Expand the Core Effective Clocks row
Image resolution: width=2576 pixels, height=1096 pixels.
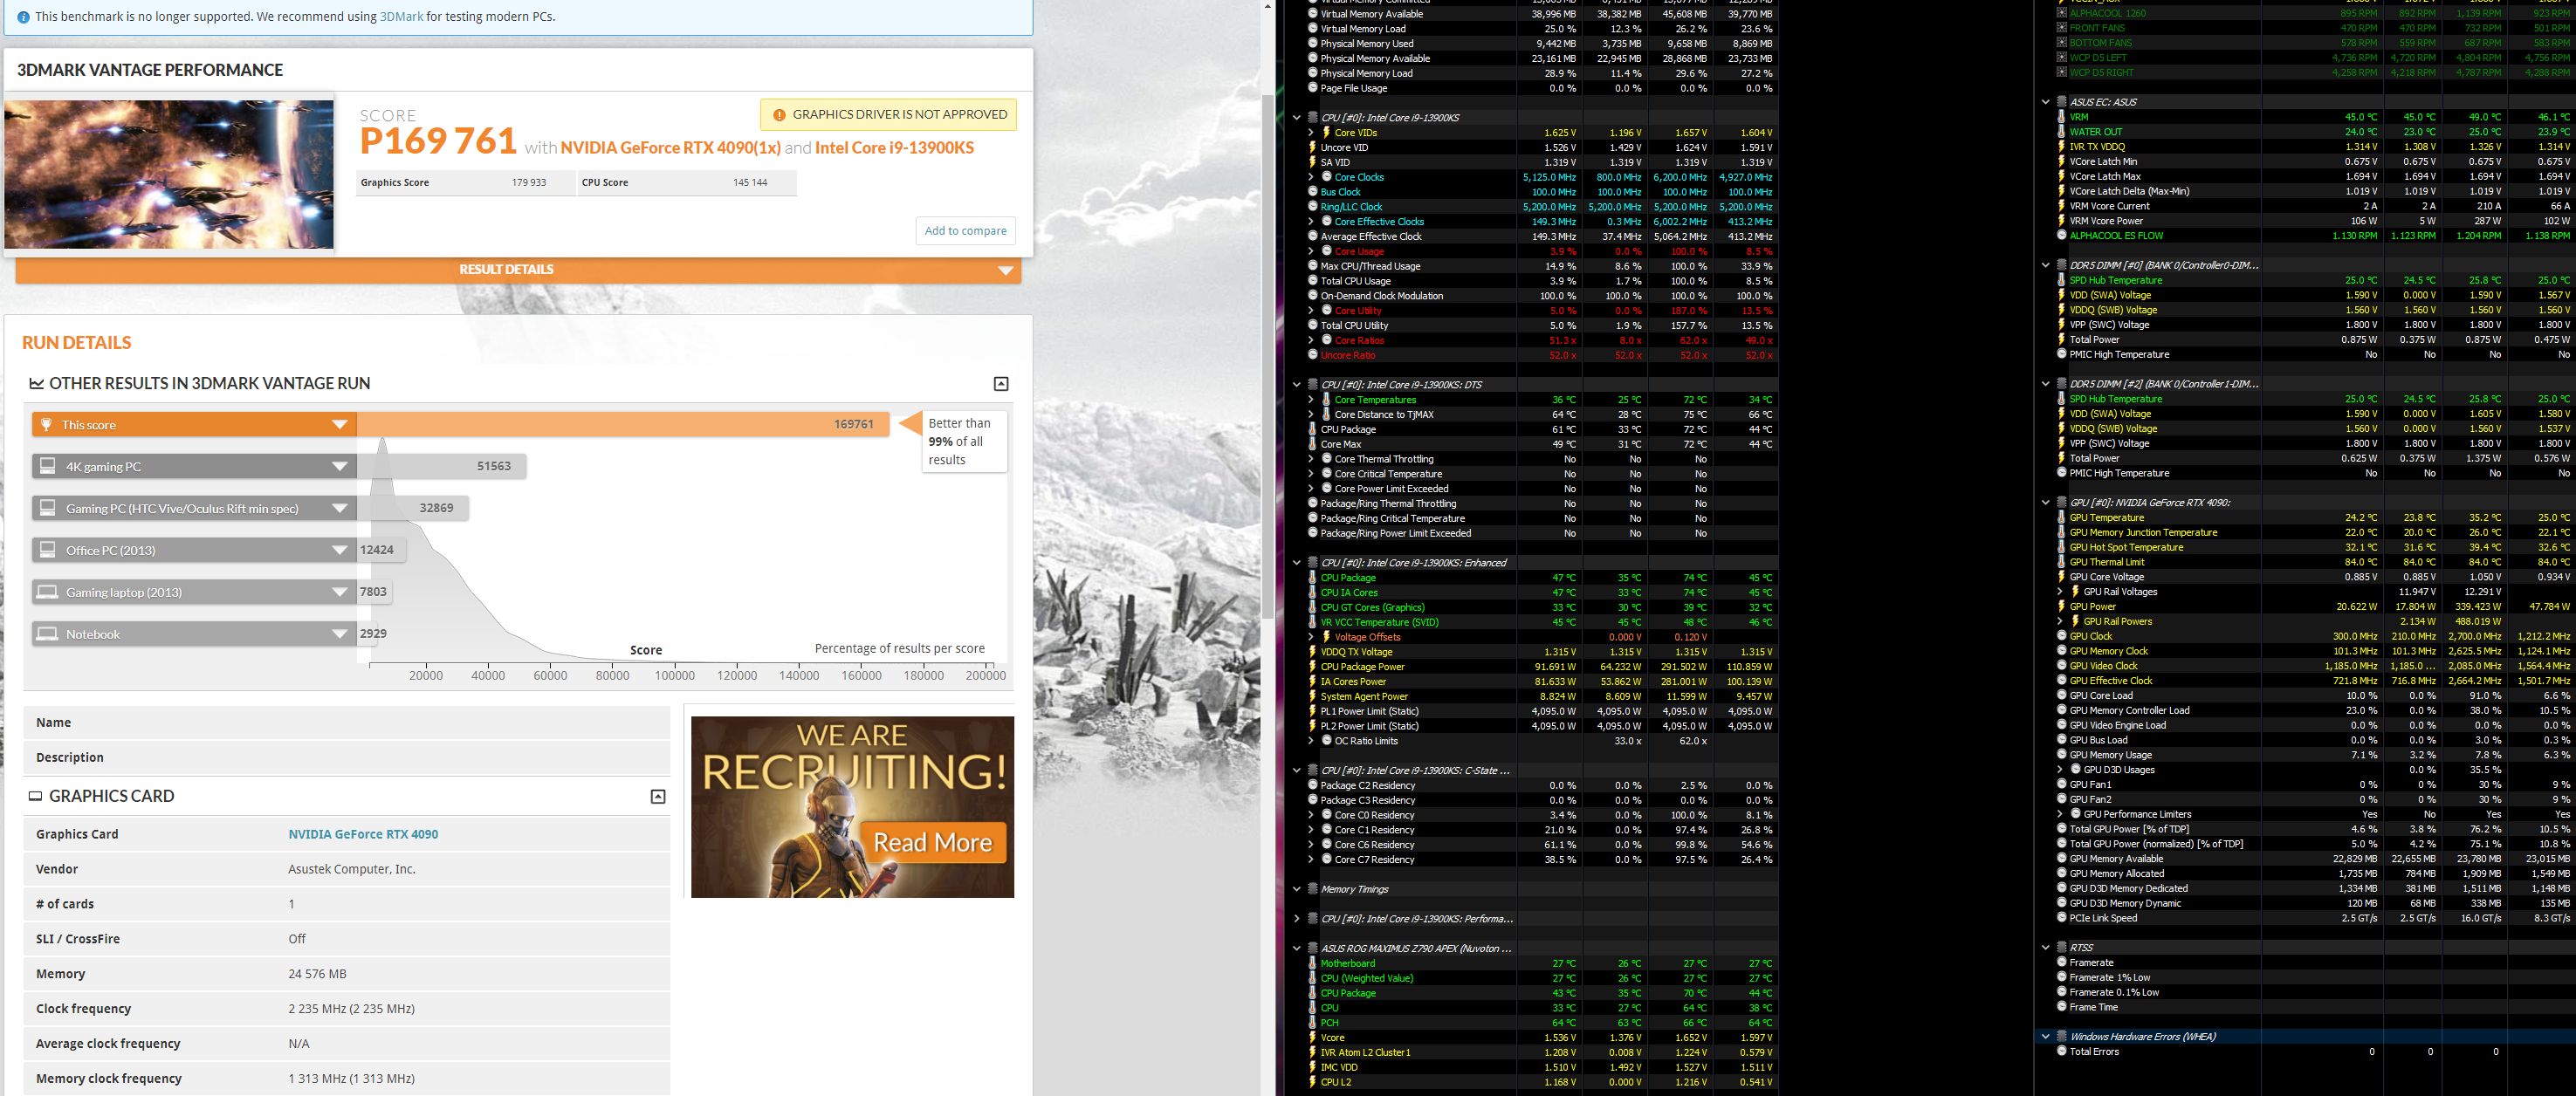click(1311, 222)
